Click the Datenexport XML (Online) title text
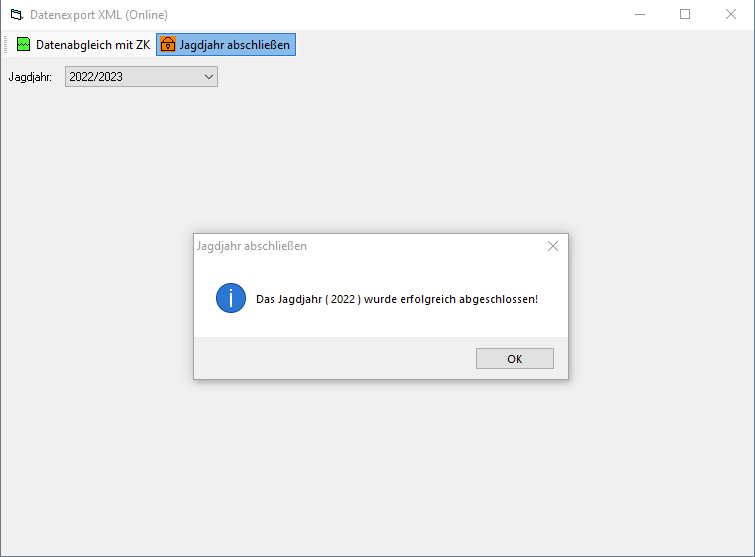755x557 pixels. click(98, 15)
